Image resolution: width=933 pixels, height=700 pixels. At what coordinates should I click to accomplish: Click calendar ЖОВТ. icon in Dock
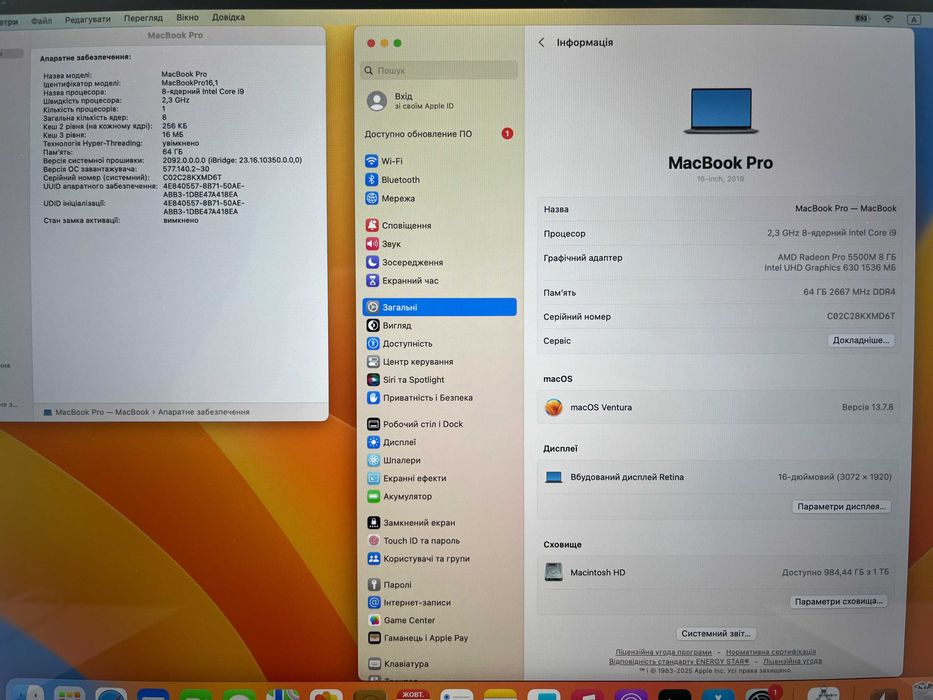412,694
